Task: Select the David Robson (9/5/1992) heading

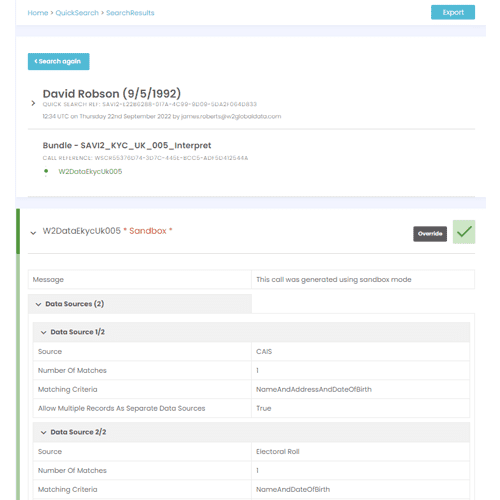Action: (x=112, y=94)
